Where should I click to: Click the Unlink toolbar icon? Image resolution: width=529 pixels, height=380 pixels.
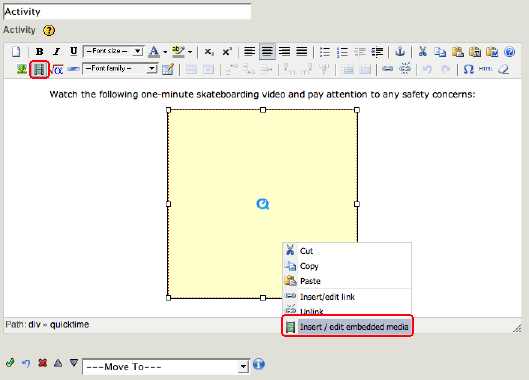pos(405,69)
